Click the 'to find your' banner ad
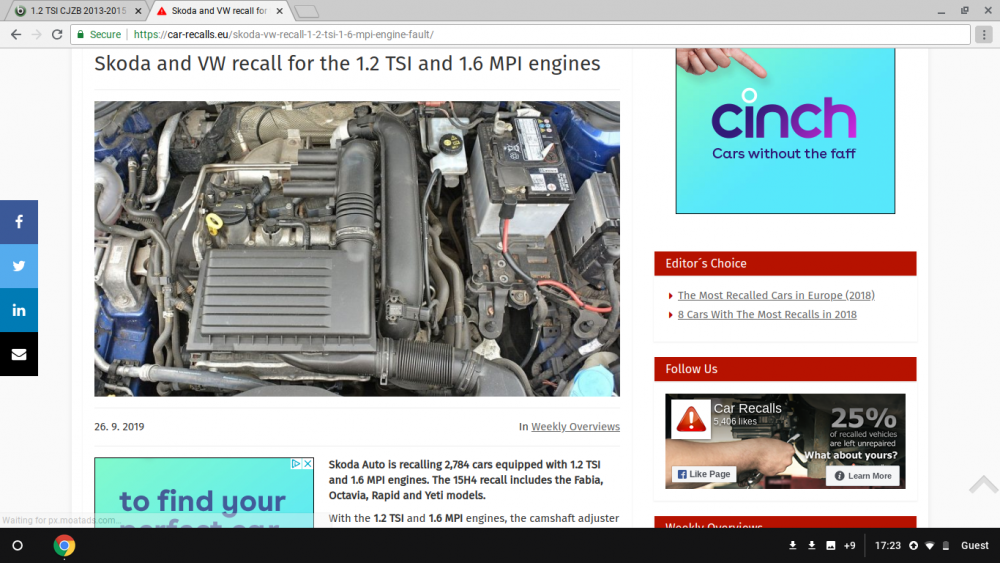1000x563 pixels. pos(204,493)
